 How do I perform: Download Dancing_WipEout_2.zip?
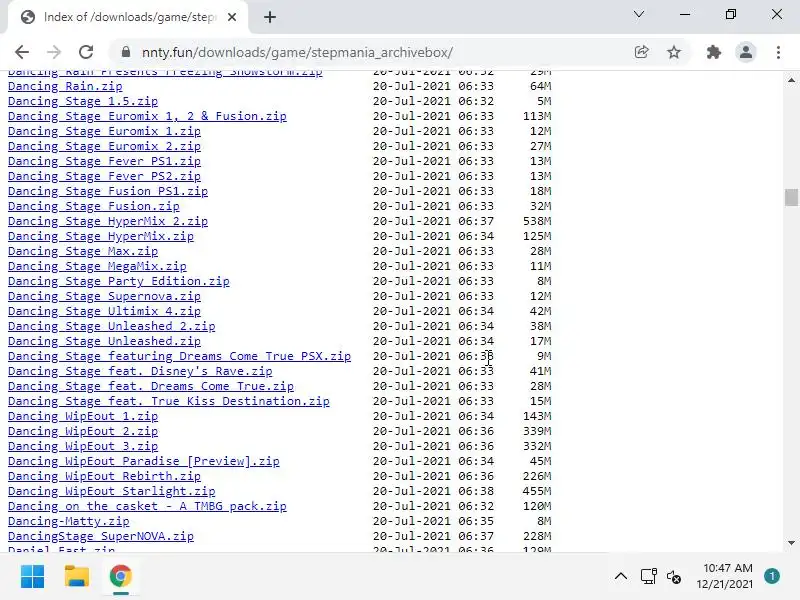(x=83, y=431)
